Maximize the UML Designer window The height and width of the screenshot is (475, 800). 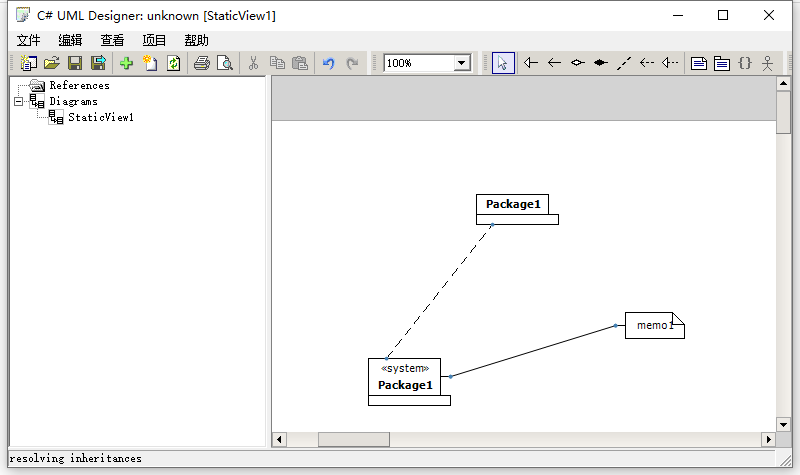pyautogui.click(x=723, y=16)
